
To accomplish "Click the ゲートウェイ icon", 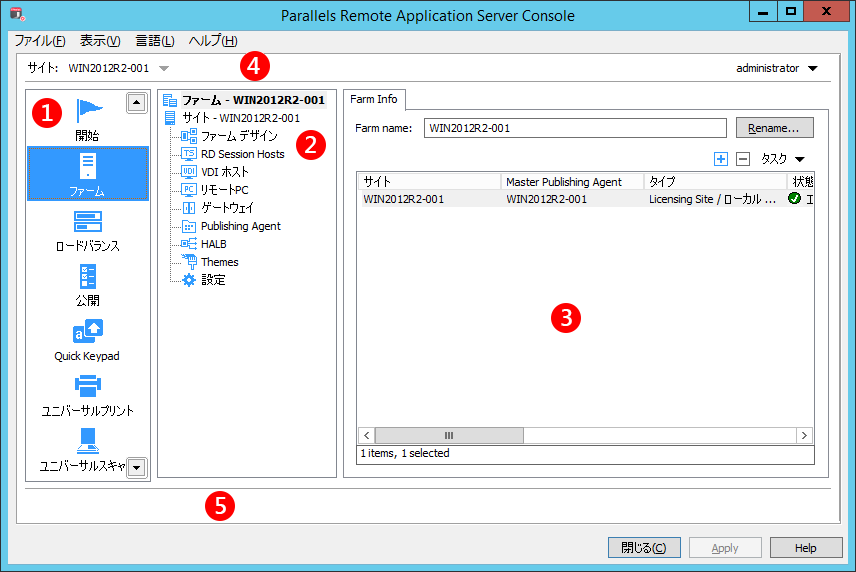I will pos(189,208).
